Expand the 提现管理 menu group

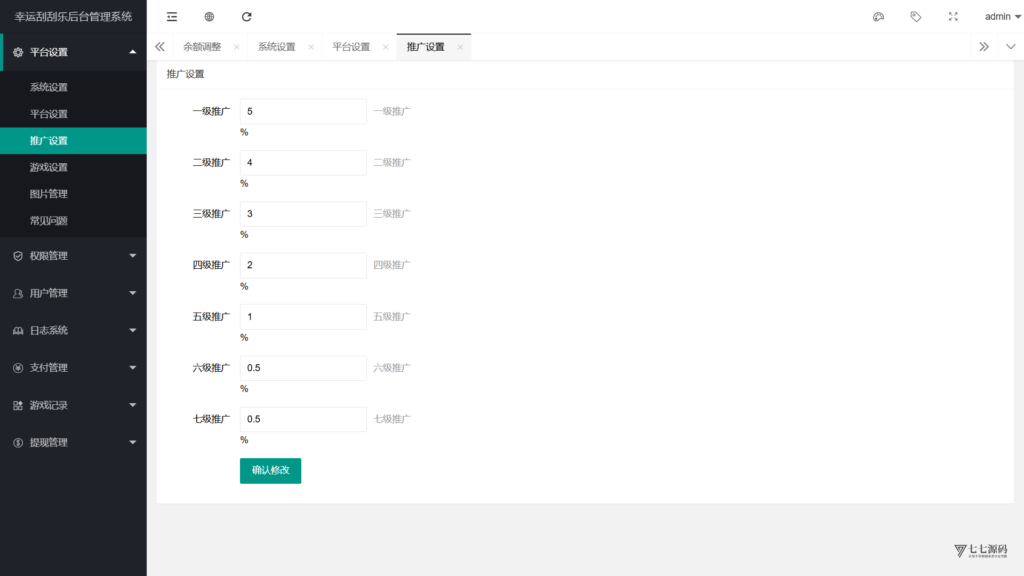73,442
